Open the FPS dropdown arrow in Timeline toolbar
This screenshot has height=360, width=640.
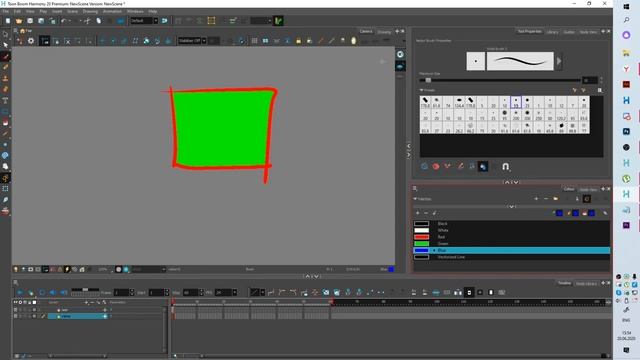(235, 293)
